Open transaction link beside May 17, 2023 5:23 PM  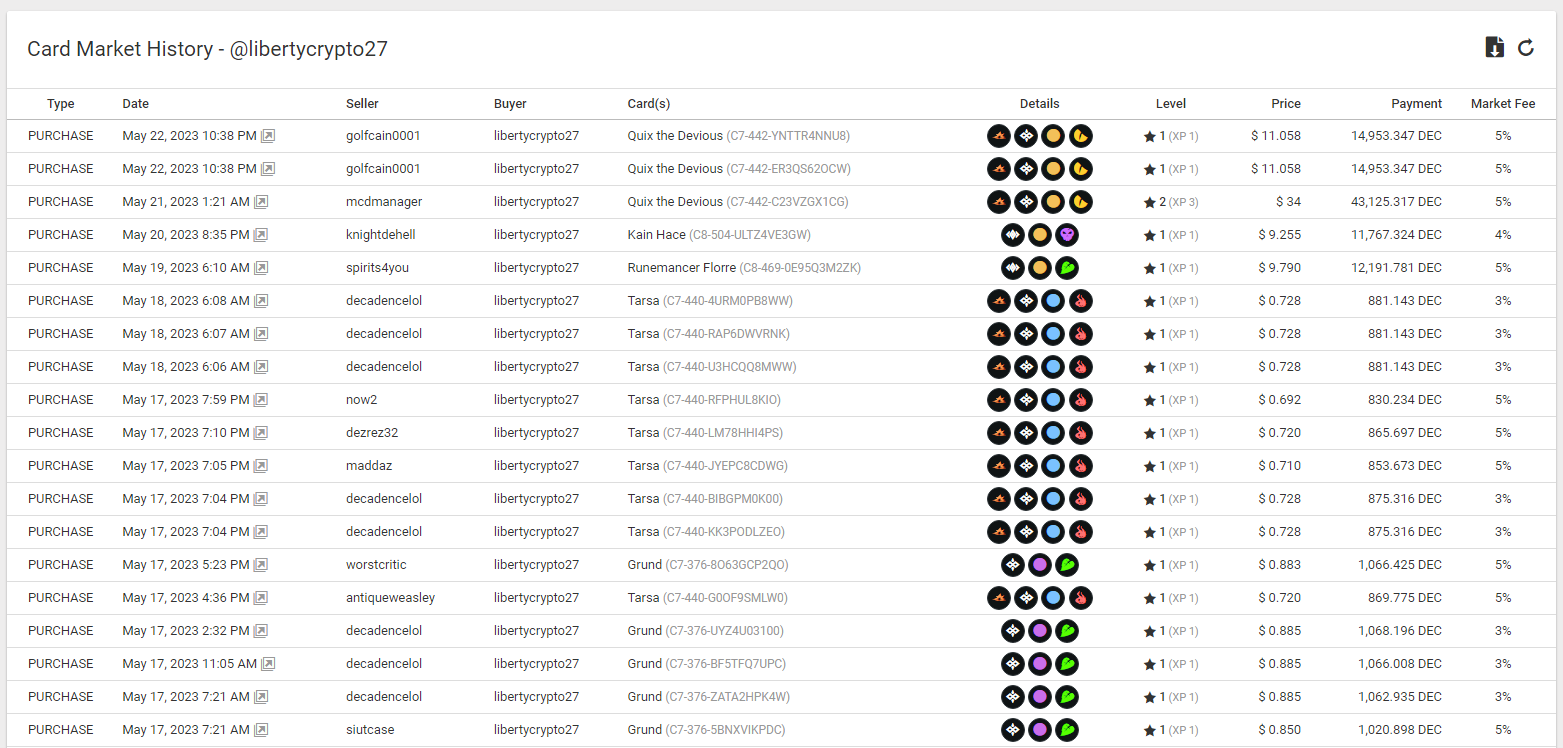pos(261,565)
